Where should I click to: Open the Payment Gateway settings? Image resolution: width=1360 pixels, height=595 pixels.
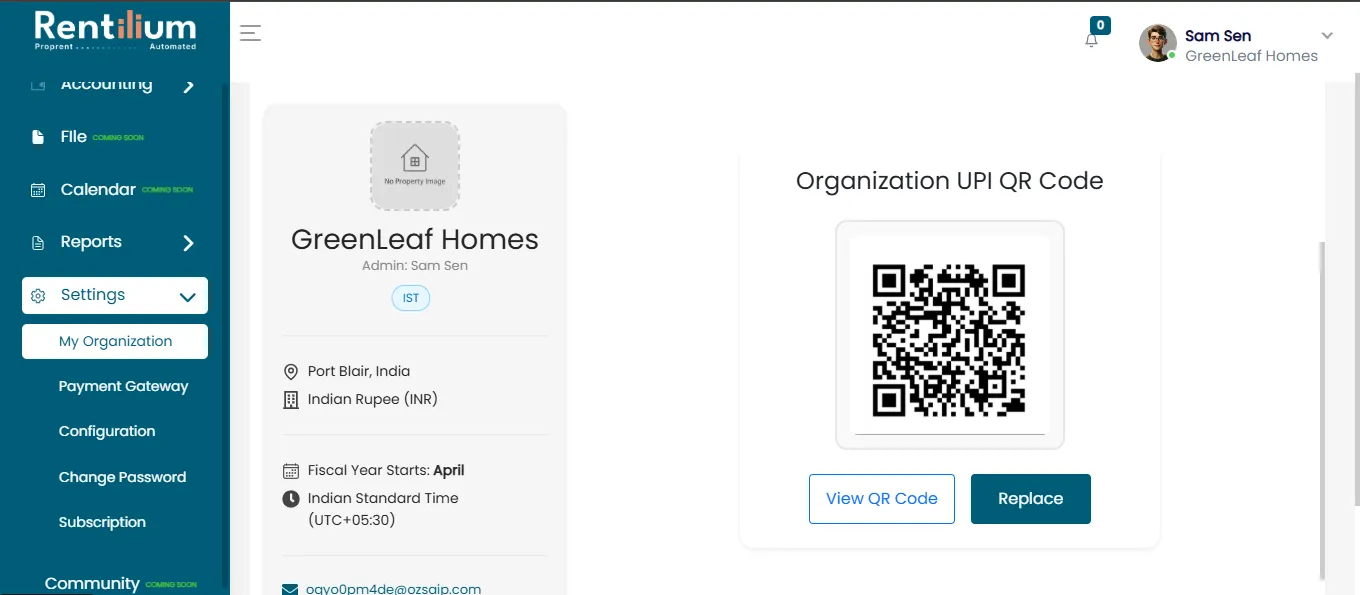click(x=123, y=386)
